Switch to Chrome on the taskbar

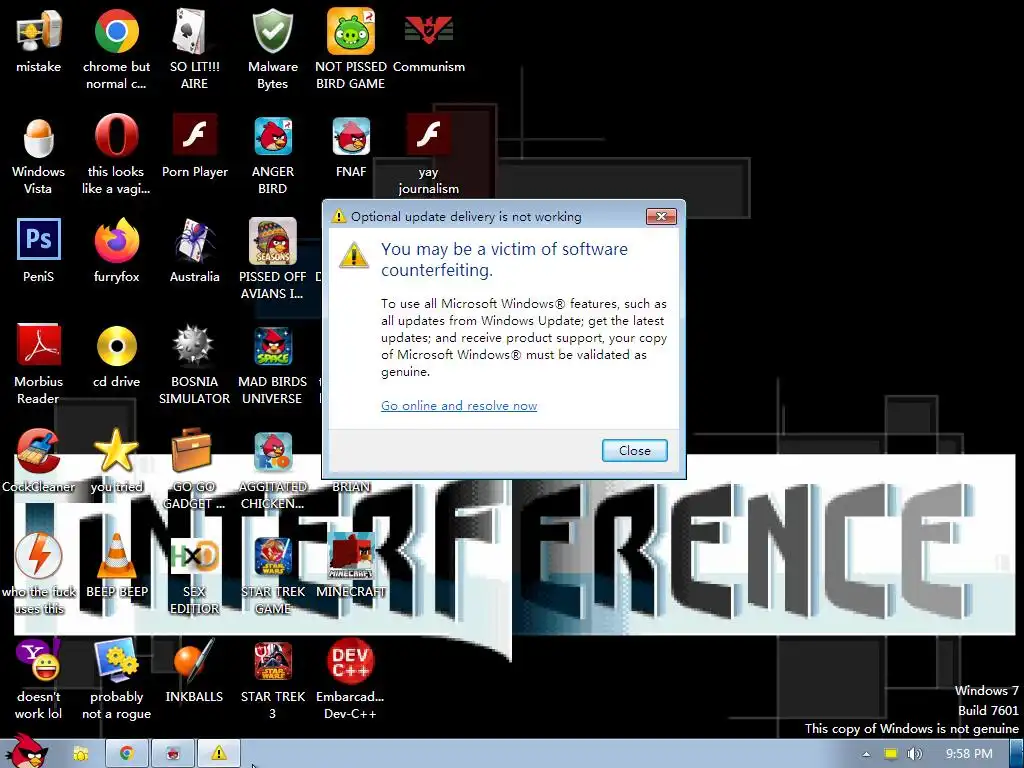tap(127, 754)
